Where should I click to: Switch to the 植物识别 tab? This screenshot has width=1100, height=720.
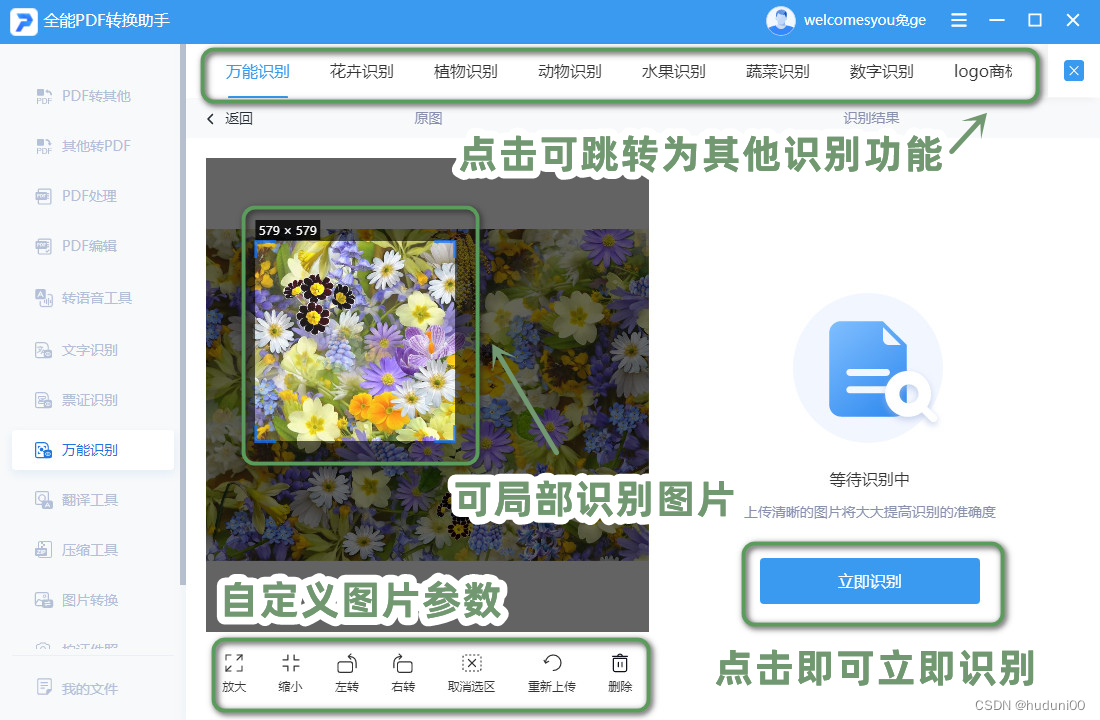pyautogui.click(x=465, y=72)
